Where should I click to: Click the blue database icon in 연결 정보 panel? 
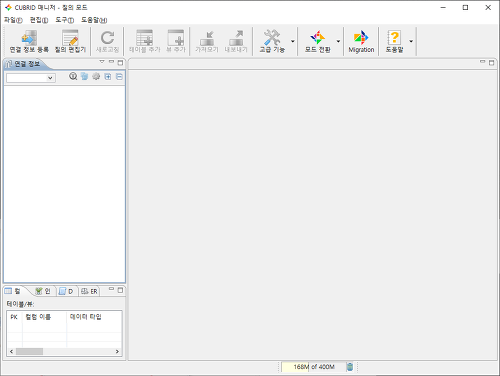(85, 76)
